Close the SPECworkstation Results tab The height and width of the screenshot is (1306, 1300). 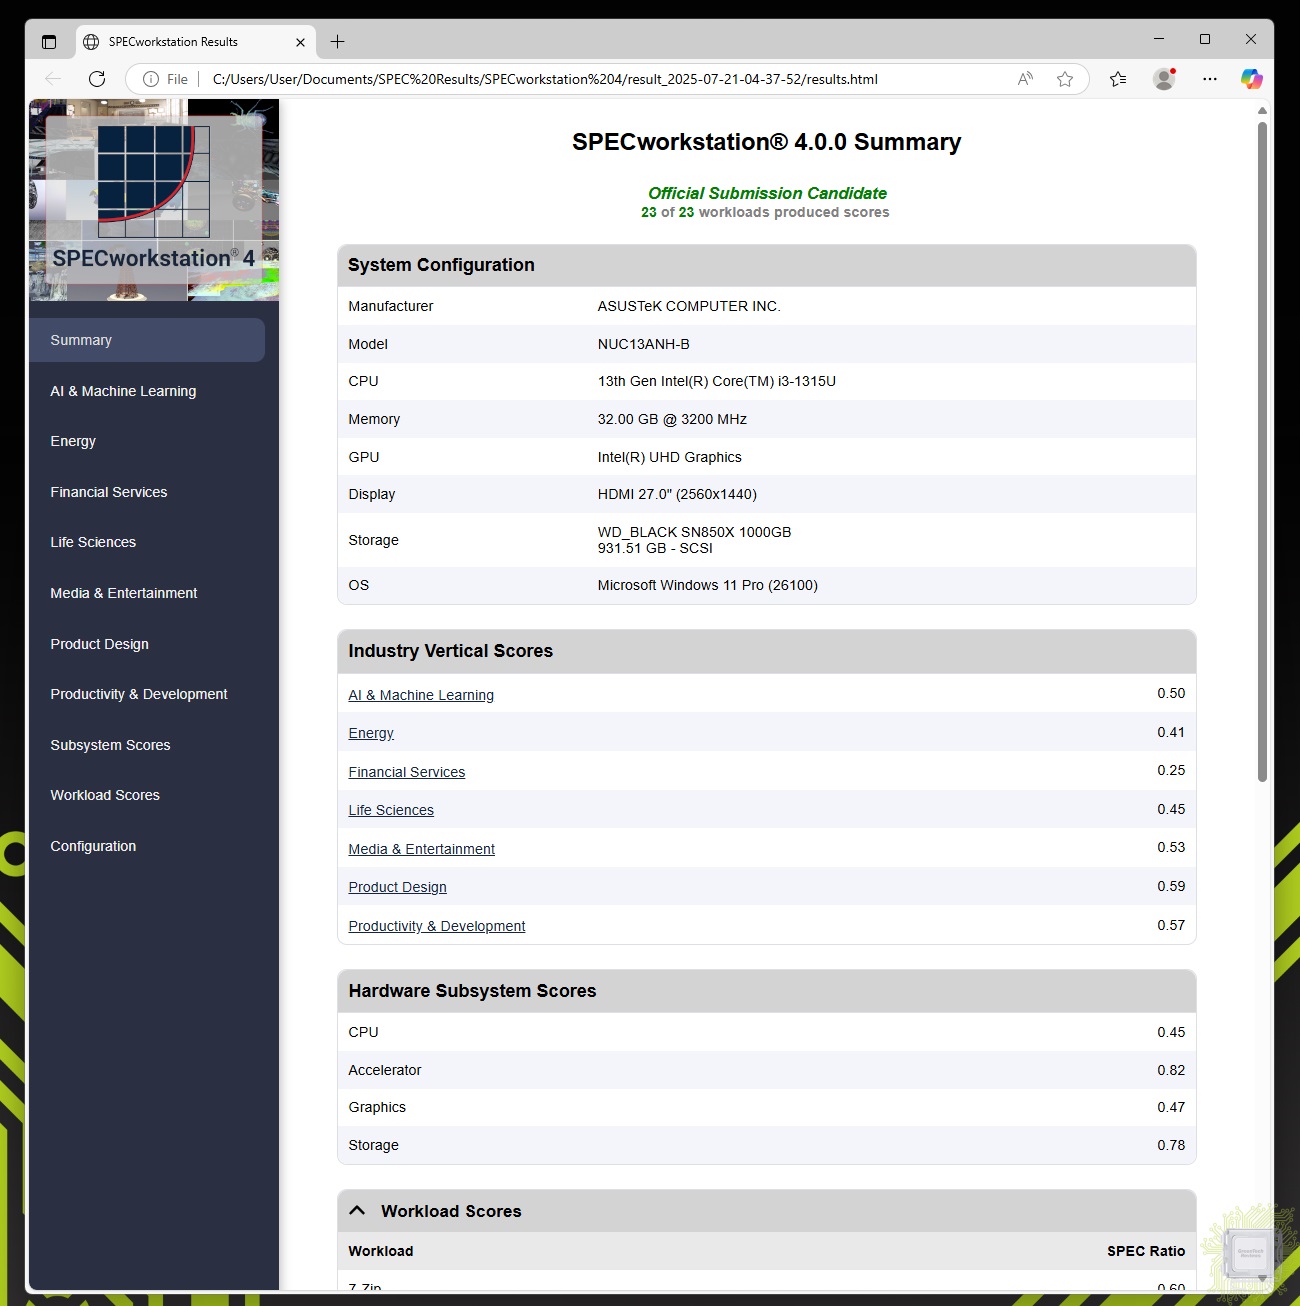tap(300, 42)
